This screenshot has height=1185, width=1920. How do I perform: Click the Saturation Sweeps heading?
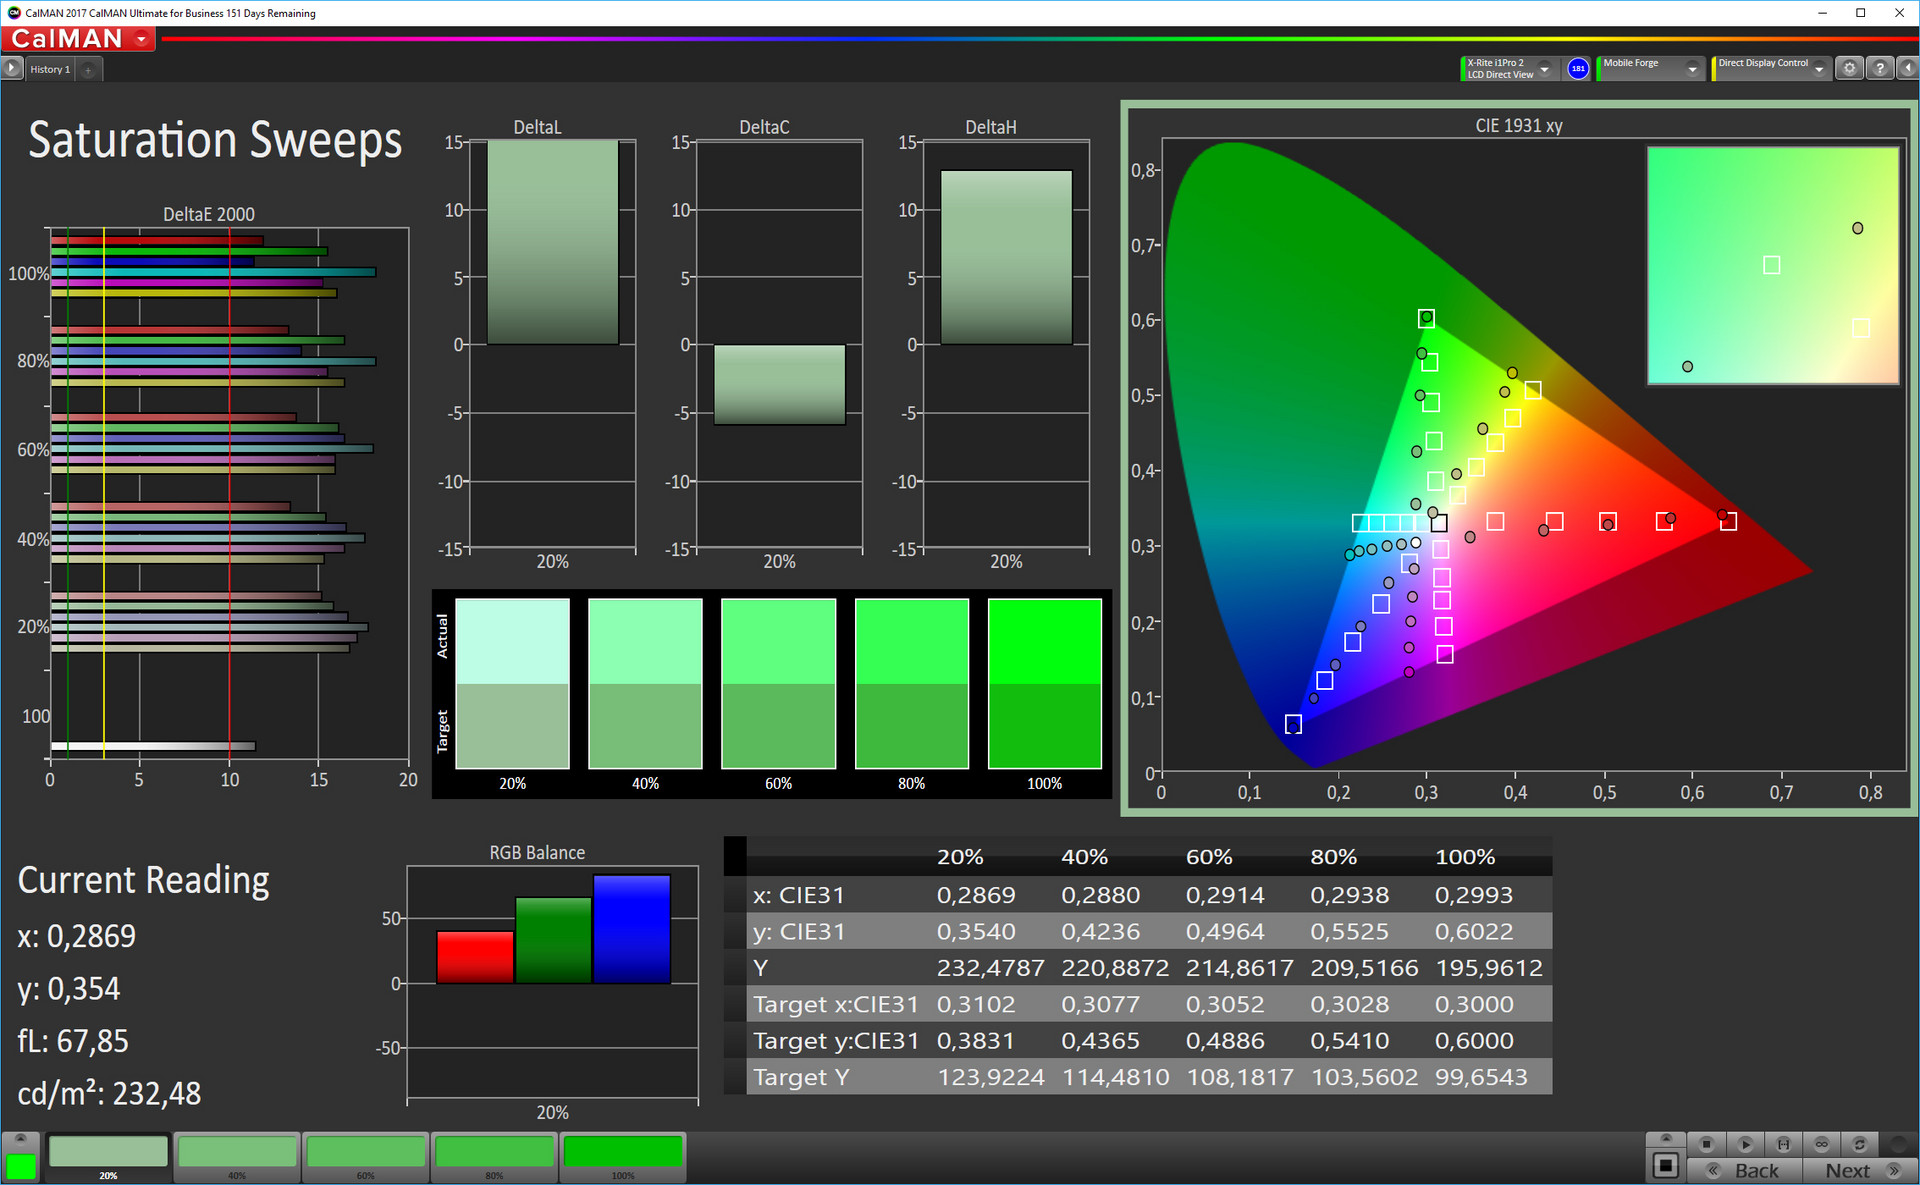(x=215, y=140)
